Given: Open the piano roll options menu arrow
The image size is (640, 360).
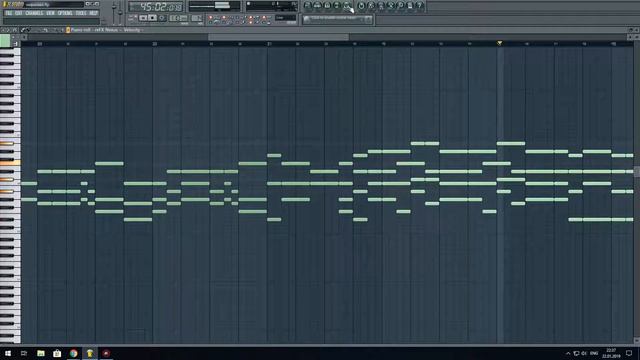Looking at the screenshot, I should tap(4, 30).
